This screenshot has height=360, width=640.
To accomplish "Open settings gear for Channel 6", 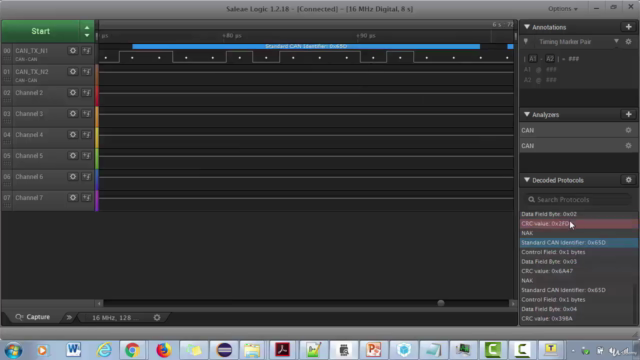I will click(73, 177).
